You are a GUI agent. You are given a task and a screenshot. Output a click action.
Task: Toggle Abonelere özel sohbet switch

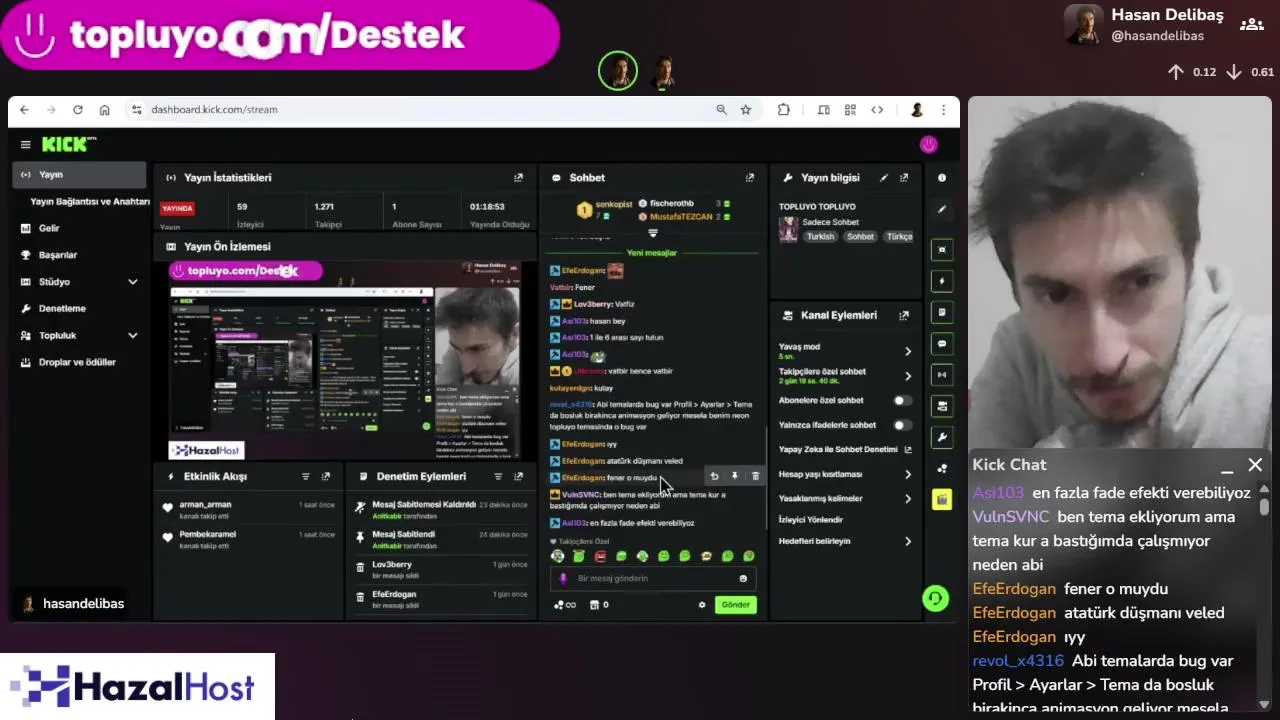click(902, 400)
